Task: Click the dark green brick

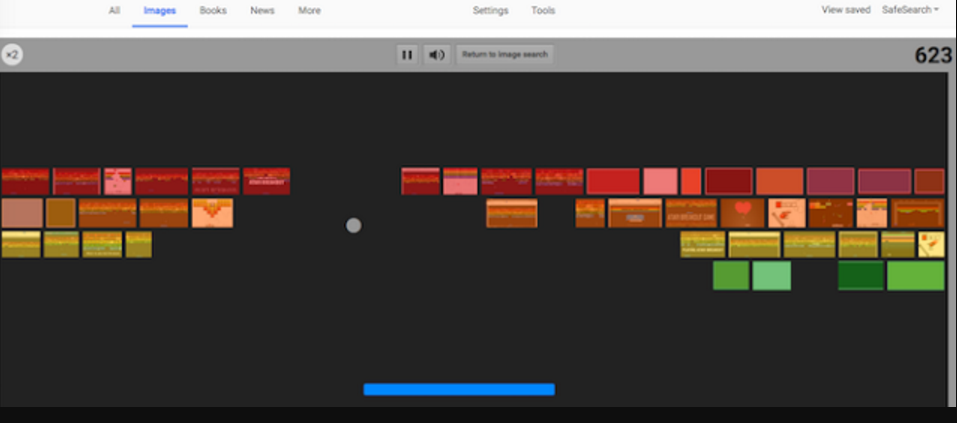Action: (861, 275)
